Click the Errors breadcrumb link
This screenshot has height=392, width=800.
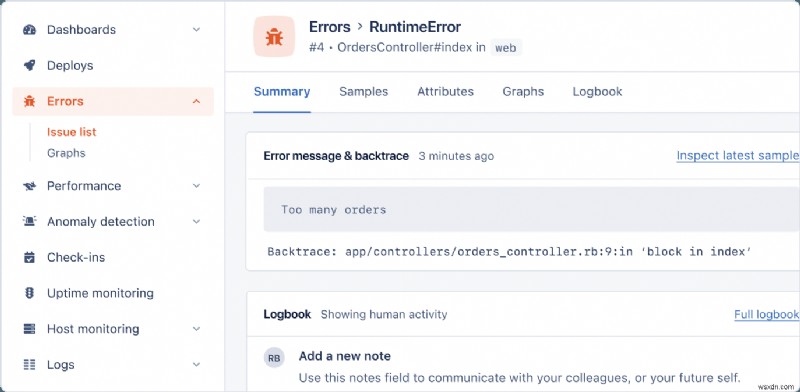[330, 27]
